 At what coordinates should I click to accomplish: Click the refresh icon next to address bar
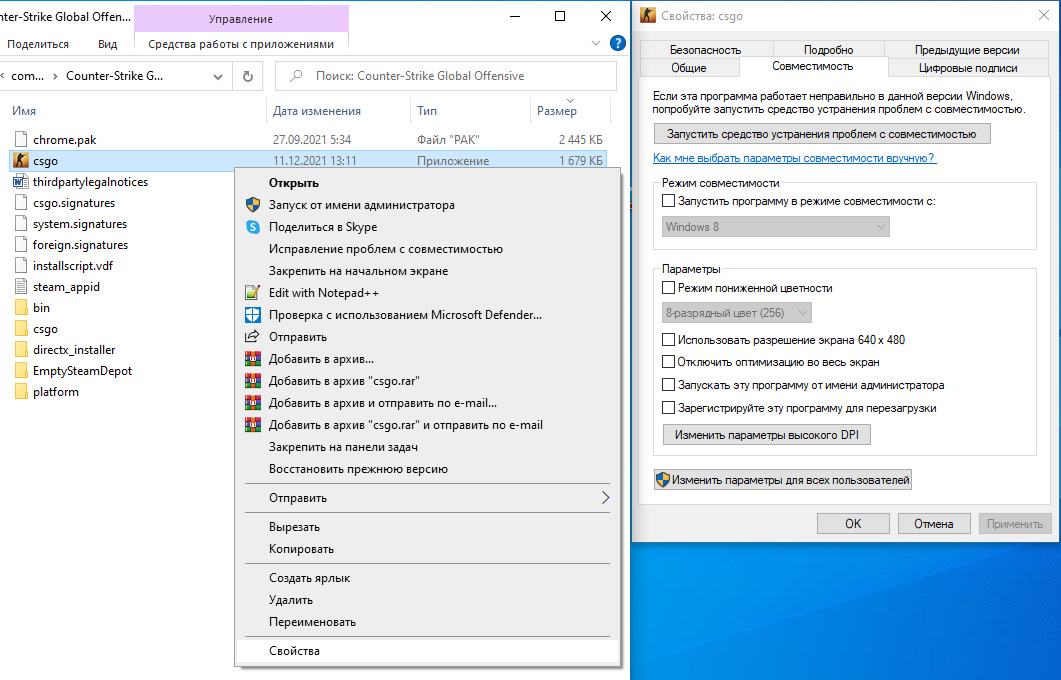click(x=248, y=76)
